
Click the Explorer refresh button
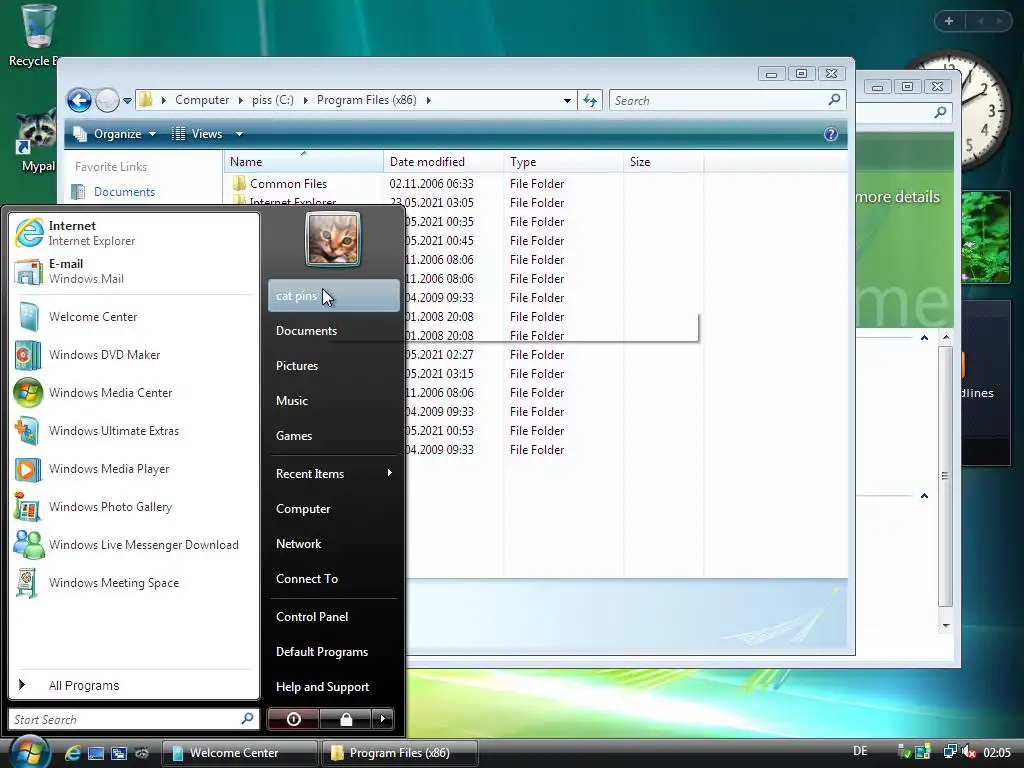590,101
